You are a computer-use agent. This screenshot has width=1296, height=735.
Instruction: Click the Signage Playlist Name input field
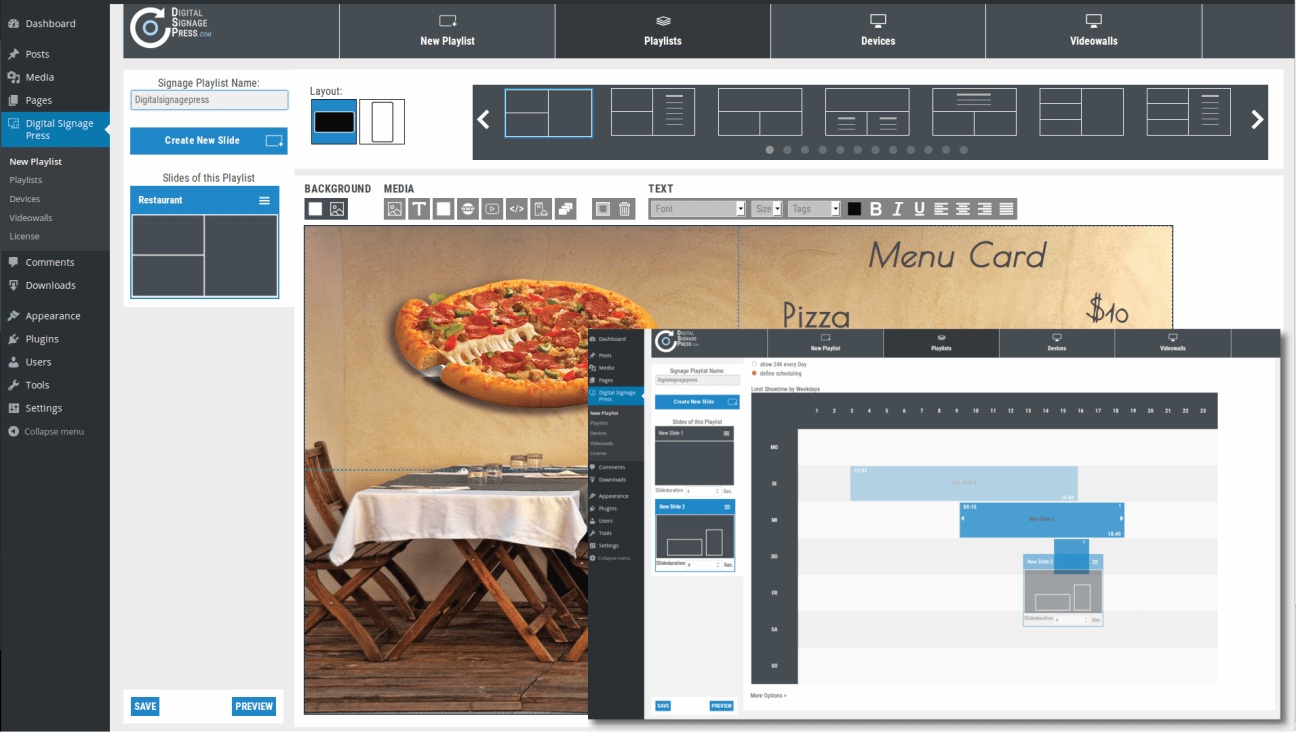(x=208, y=100)
